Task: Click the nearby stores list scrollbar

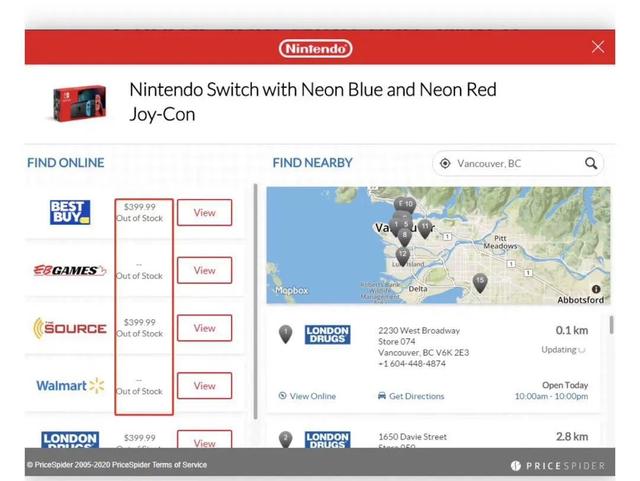Action: pyautogui.click(x=611, y=325)
